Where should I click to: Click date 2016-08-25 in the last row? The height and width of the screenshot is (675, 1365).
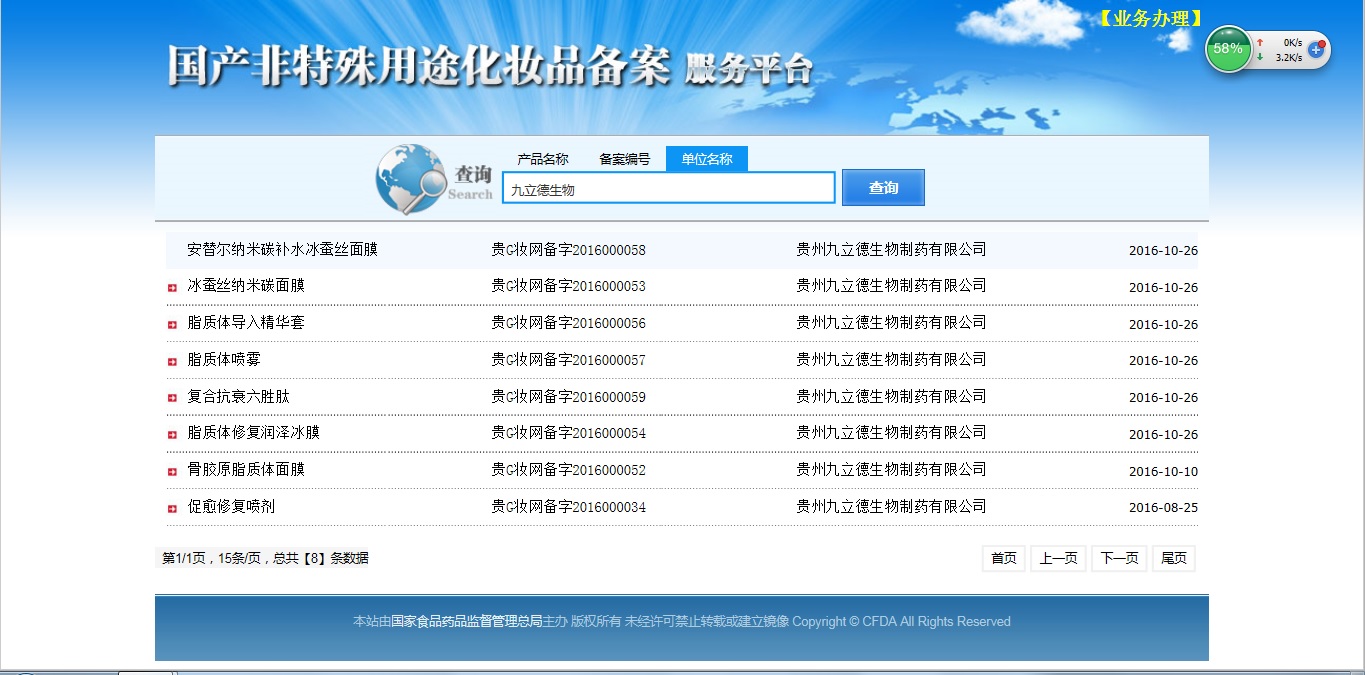click(1163, 508)
